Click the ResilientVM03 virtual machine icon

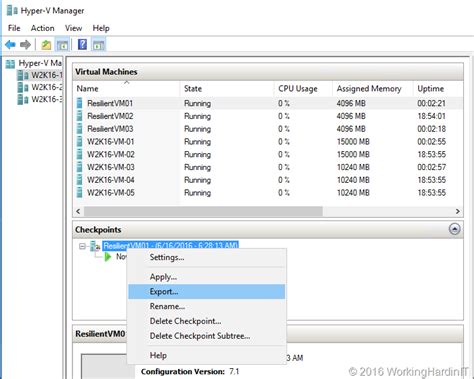click(79, 128)
